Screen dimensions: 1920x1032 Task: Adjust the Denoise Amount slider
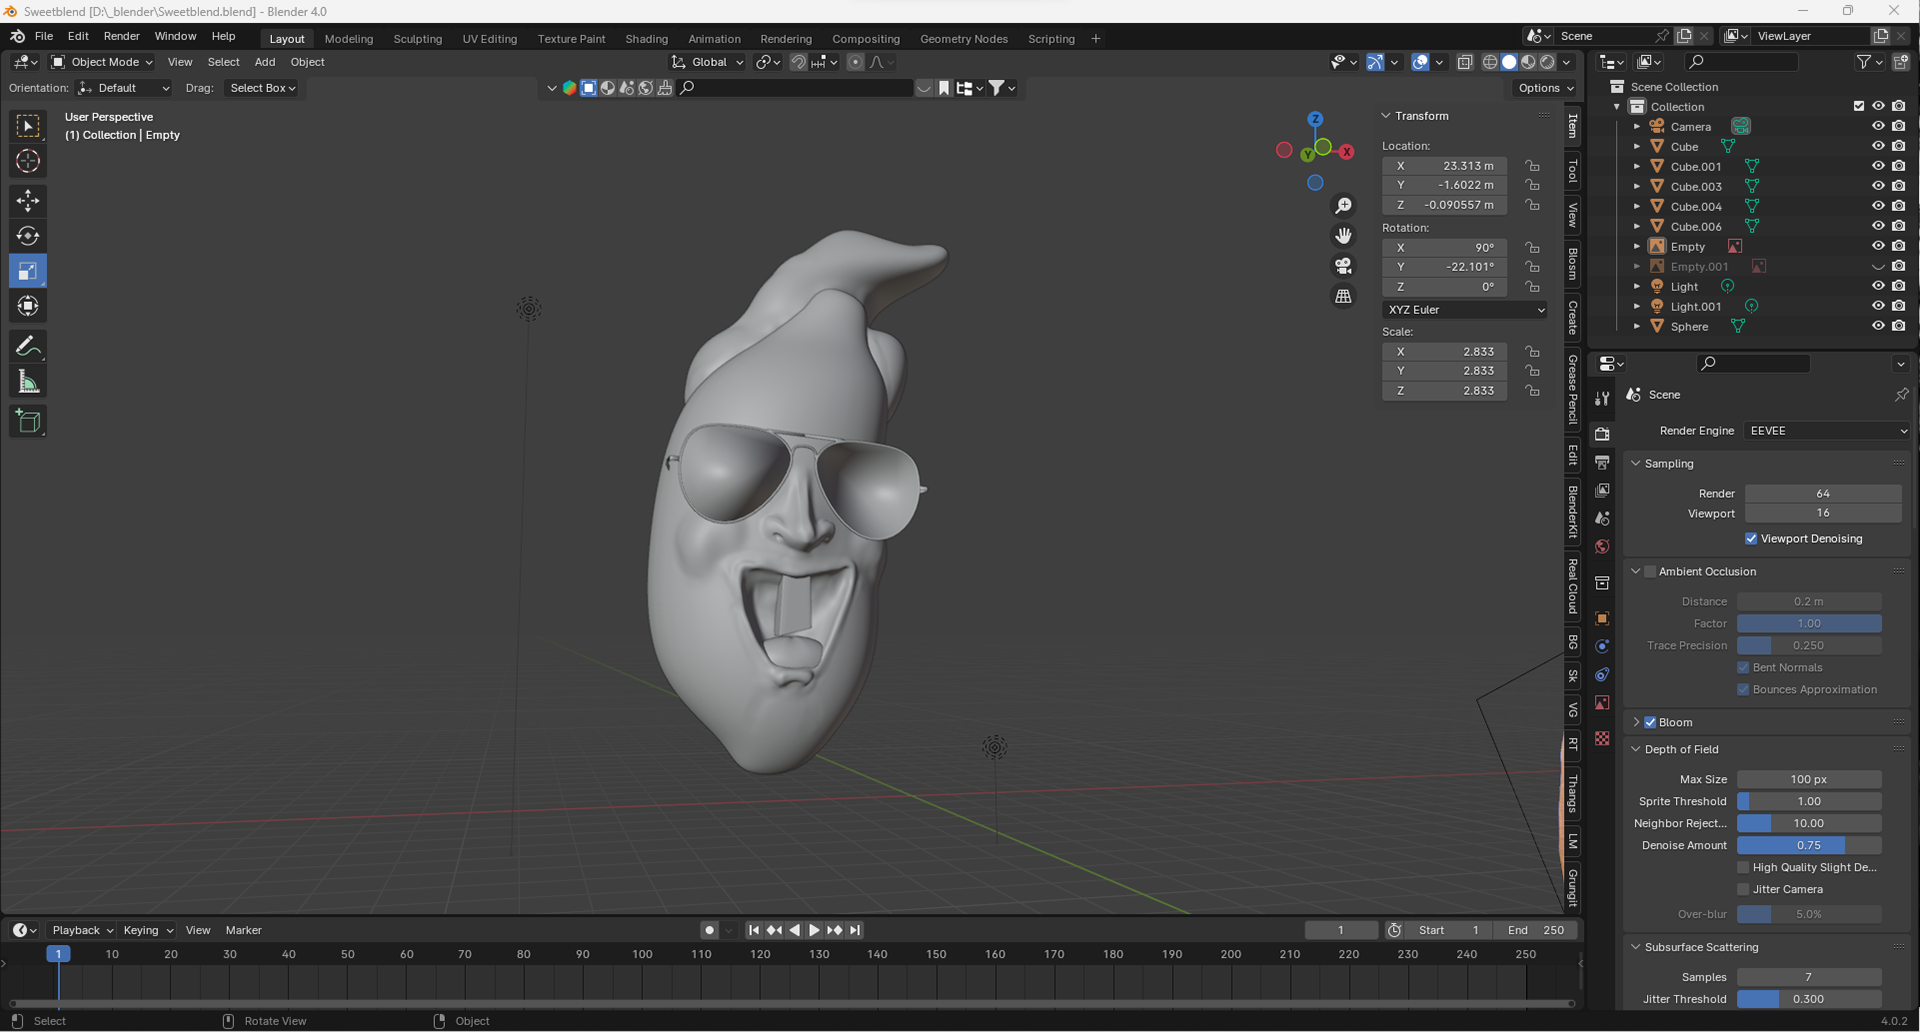click(x=1808, y=845)
